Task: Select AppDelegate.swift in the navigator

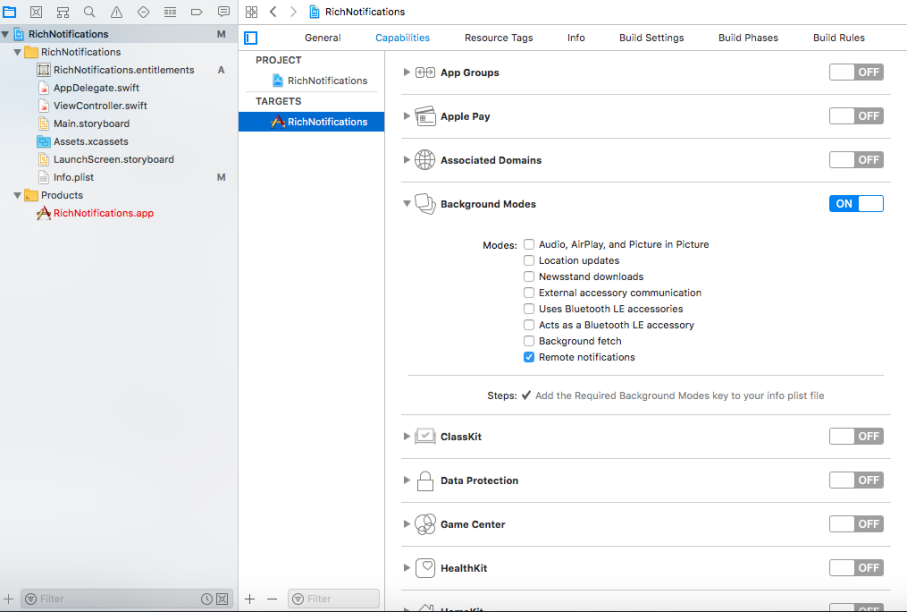Action: point(96,88)
